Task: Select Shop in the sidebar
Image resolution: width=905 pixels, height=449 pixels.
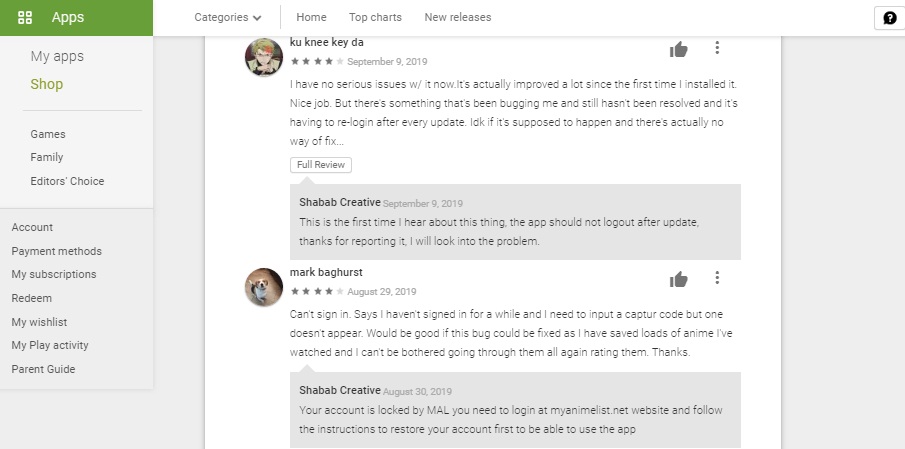Action: pos(47,84)
